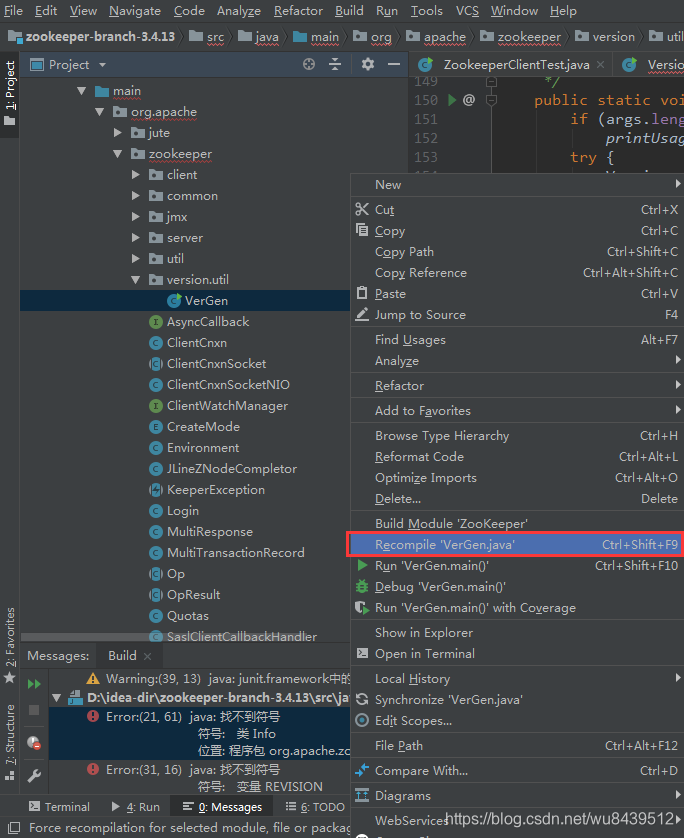684x838 pixels.
Task: Open the Navigate menu
Action: (x=135, y=11)
